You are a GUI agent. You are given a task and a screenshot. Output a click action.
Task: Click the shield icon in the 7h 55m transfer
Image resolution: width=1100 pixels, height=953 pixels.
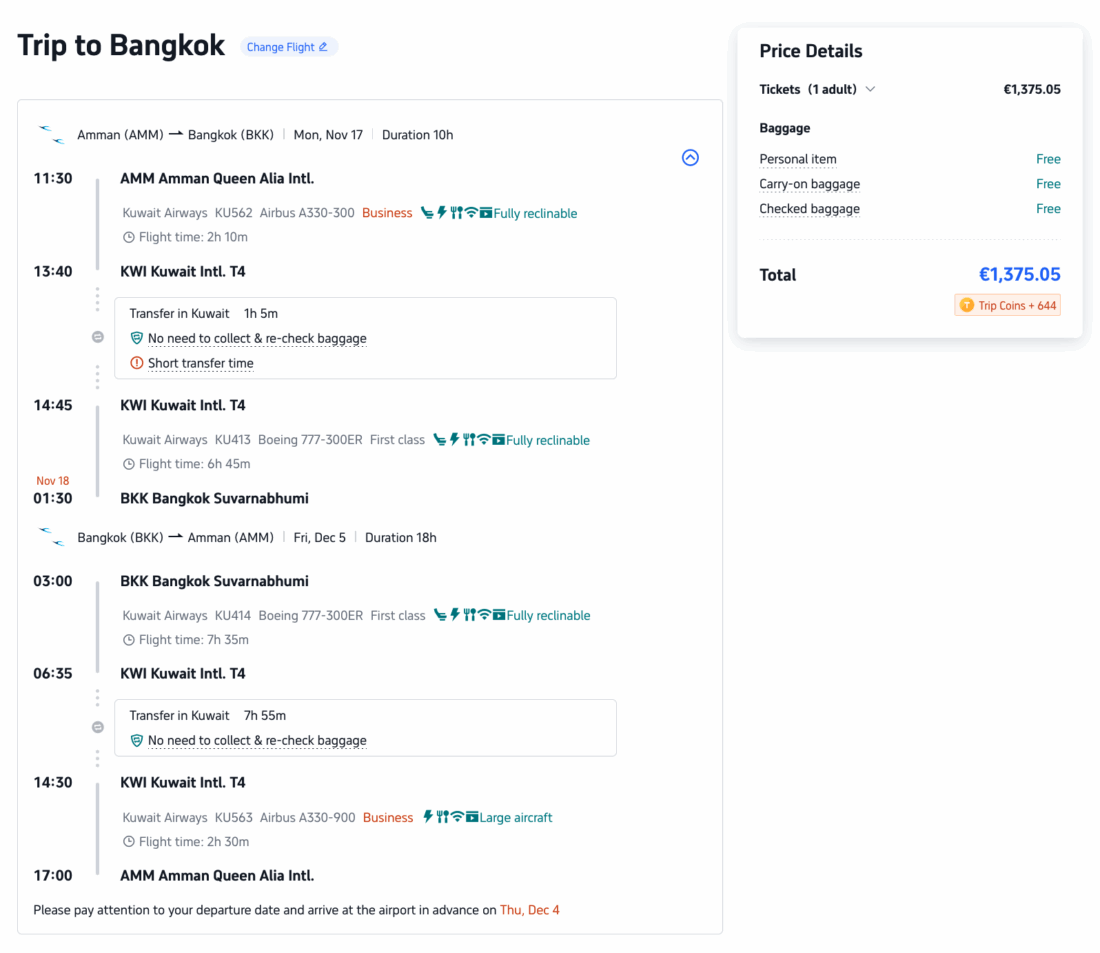(x=137, y=741)
